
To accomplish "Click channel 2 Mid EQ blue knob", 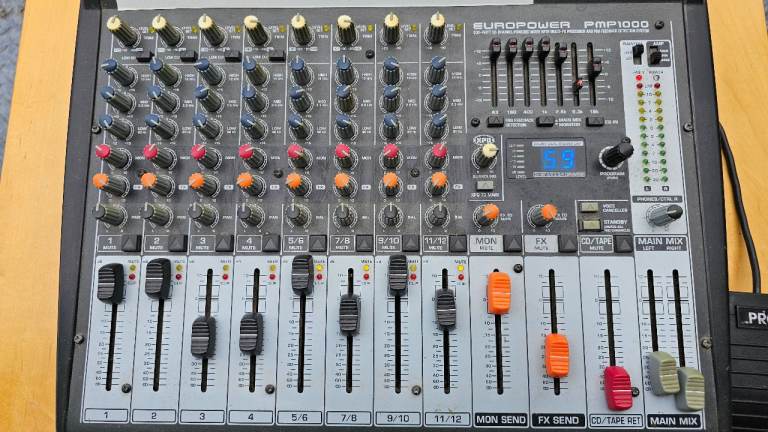I will [164, 98].
